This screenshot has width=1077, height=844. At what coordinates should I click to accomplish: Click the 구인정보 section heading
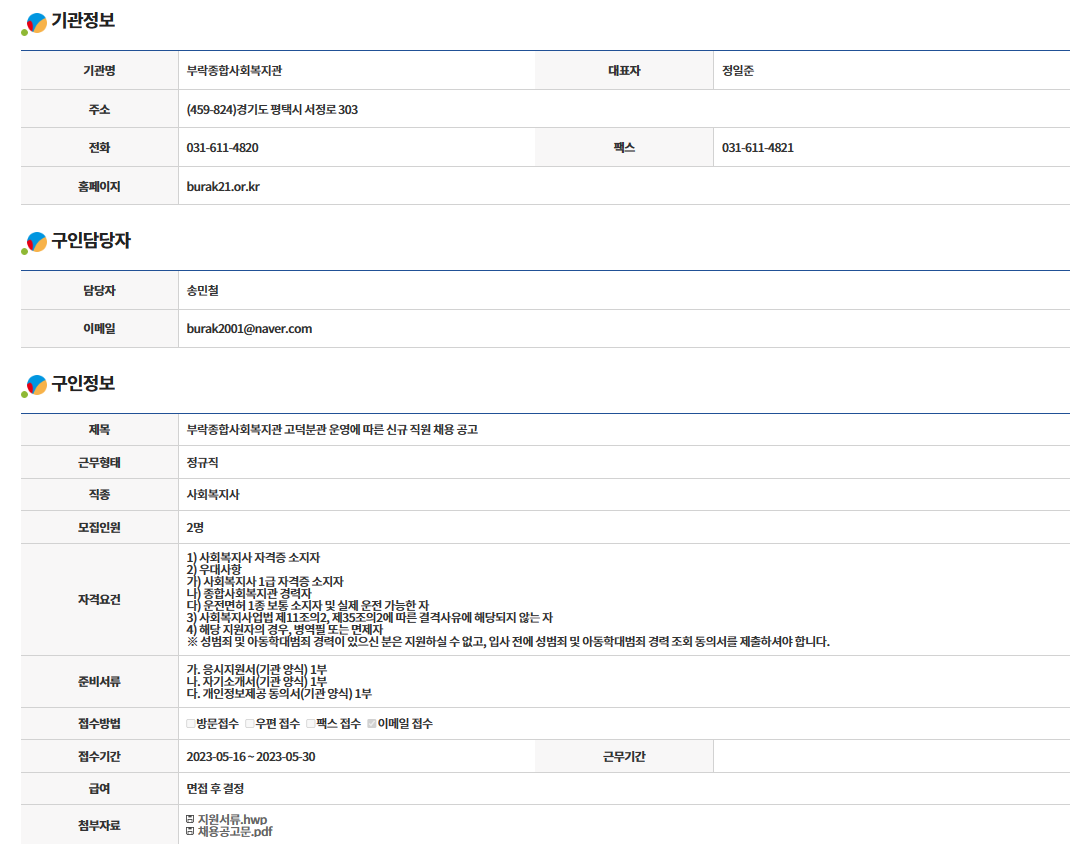point(83,383)
